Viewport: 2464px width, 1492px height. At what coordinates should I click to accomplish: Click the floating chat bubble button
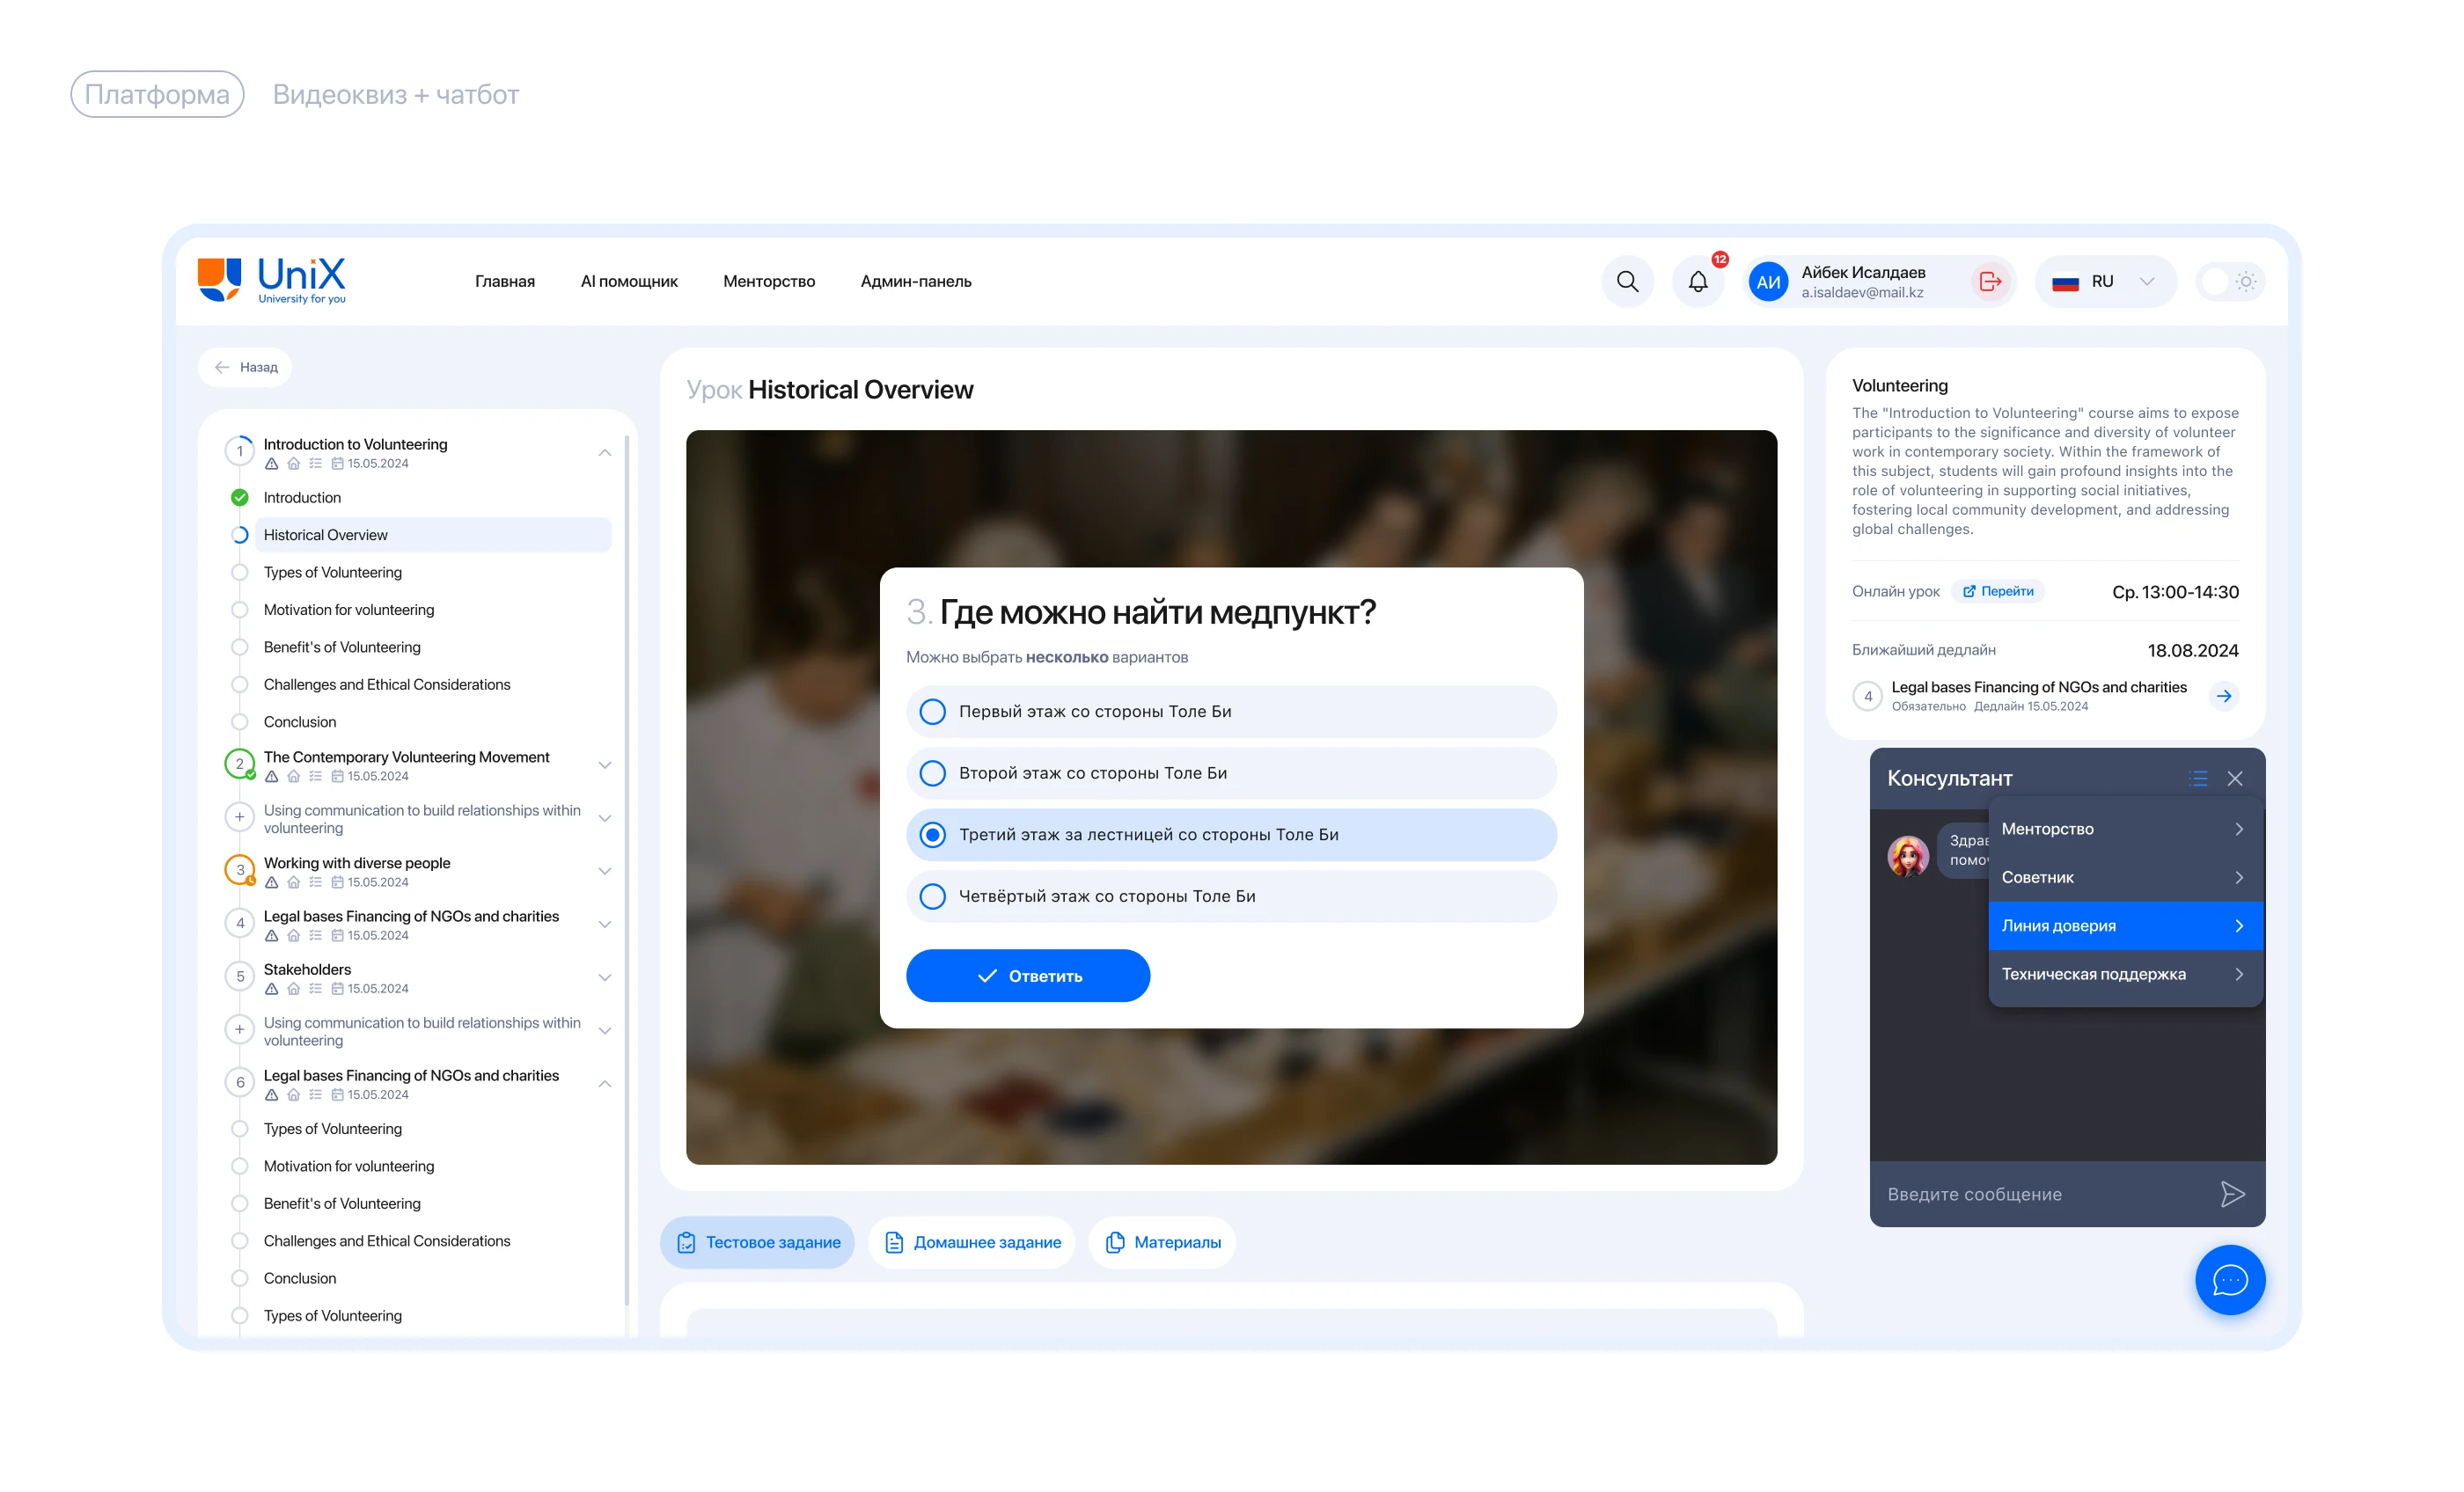click(x=2229, y=1279)
